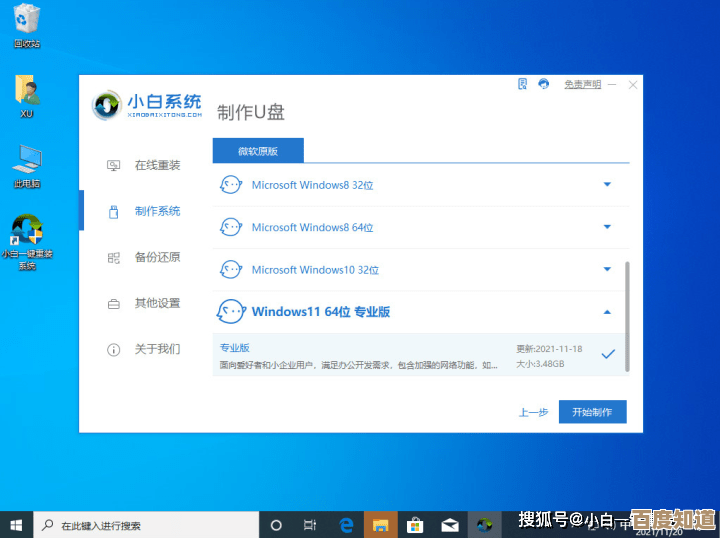Open the customer service headset icon
Image resolution: width=720 pixels, height=538 pixels.
[x=543, y=84]
